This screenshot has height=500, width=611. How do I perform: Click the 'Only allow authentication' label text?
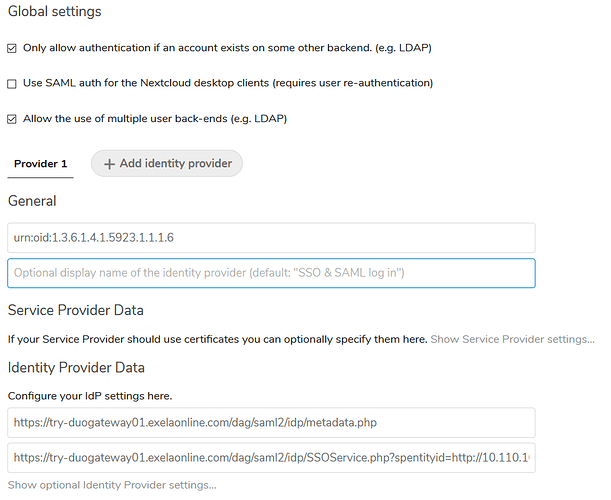[227, 48]
